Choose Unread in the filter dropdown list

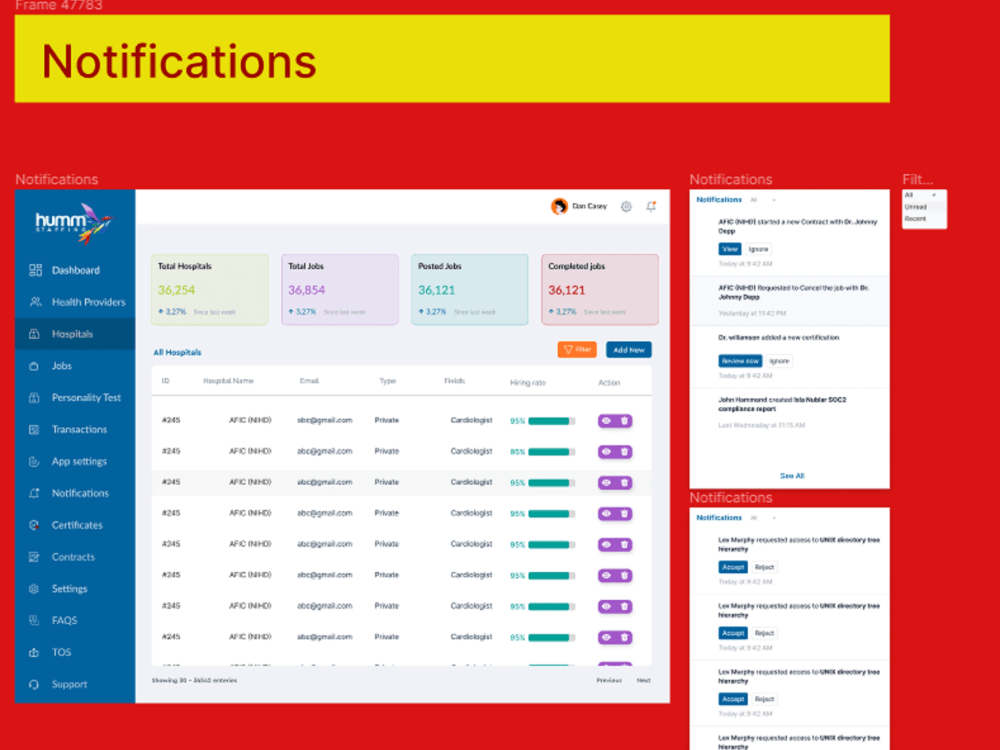click(924, 207)
